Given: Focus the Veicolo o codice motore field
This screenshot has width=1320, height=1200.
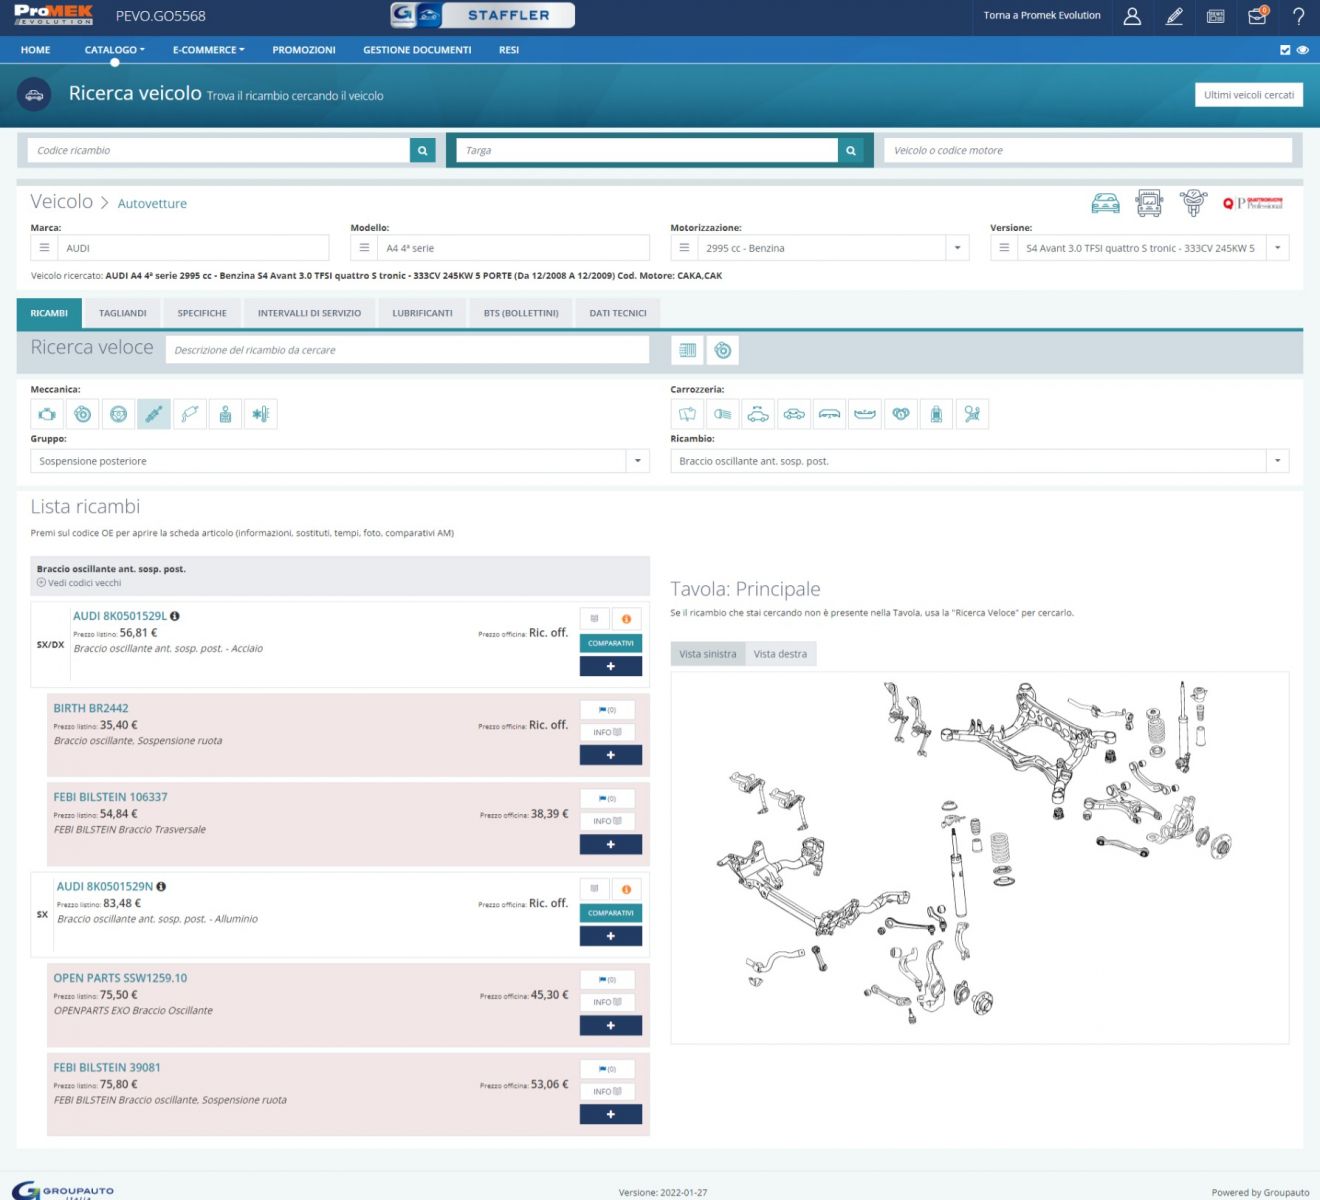Looking at the screenshot, I should tap(1088, 151).
